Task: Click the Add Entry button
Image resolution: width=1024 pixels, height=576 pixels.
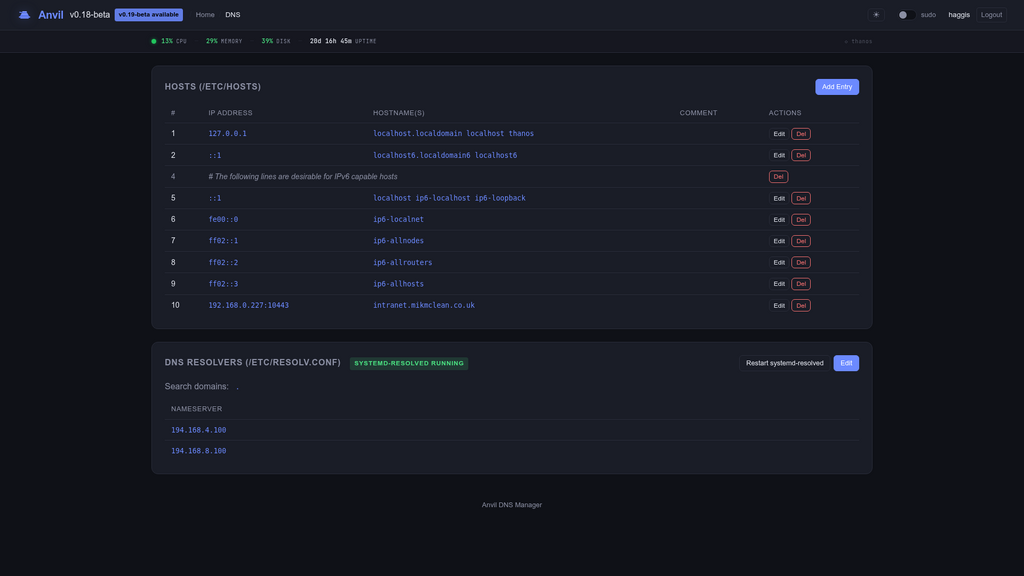Action: pyautogui.click(x=837, y=87)
